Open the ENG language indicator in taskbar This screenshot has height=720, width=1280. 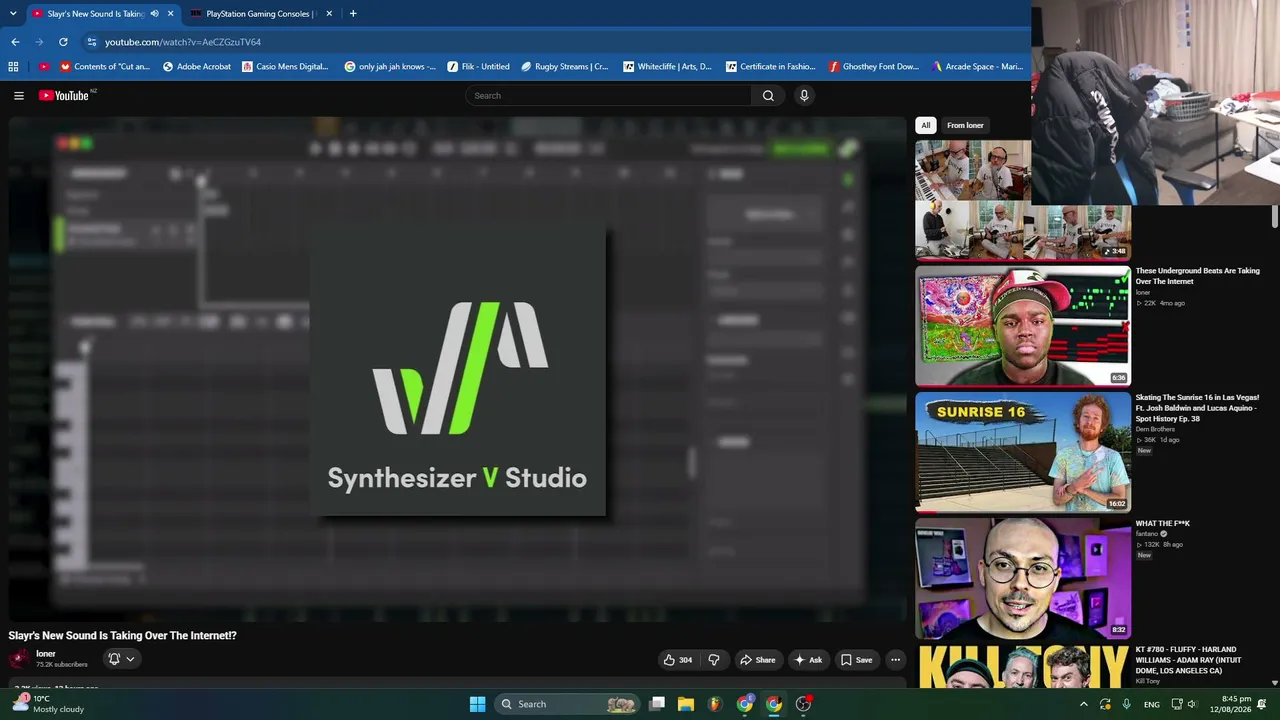[1152, 704]
